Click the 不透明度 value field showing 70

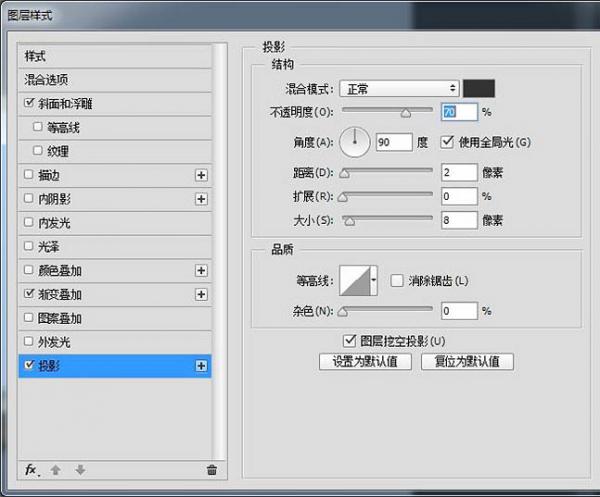click(x=459, y=112)
